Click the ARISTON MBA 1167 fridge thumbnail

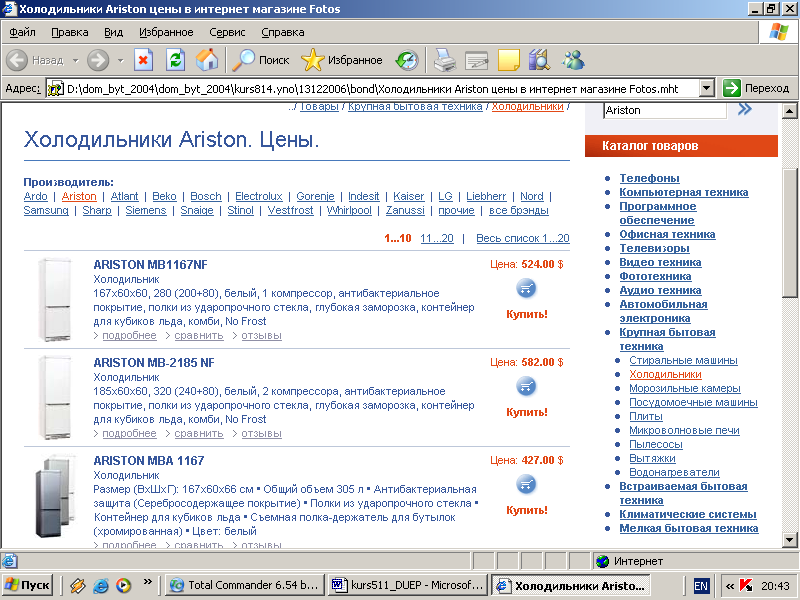pyautogui.click(x=55, y=495)
